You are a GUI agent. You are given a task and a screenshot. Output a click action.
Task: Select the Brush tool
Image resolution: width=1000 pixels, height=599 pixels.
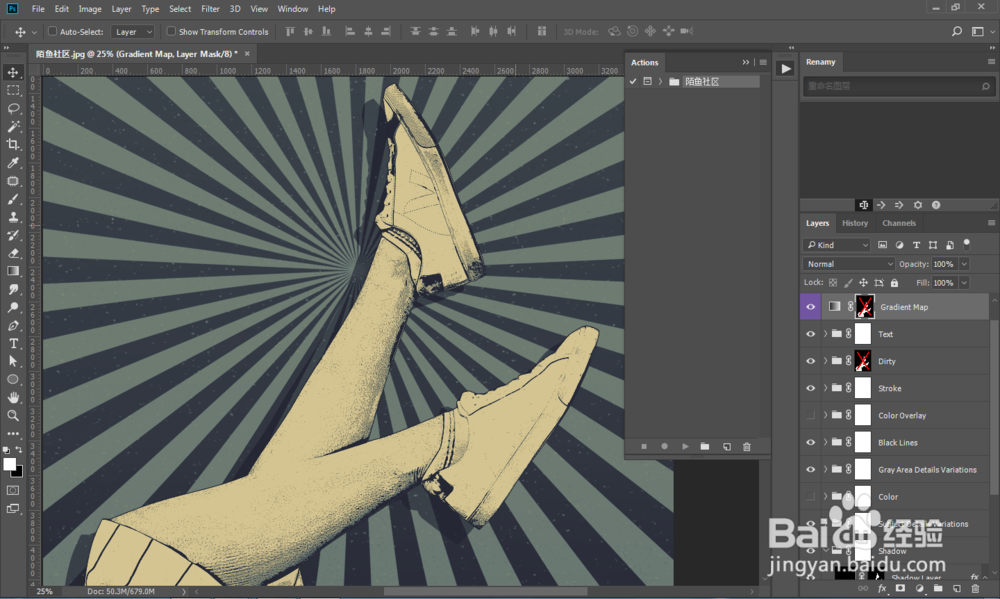click(x=13, y=199)
